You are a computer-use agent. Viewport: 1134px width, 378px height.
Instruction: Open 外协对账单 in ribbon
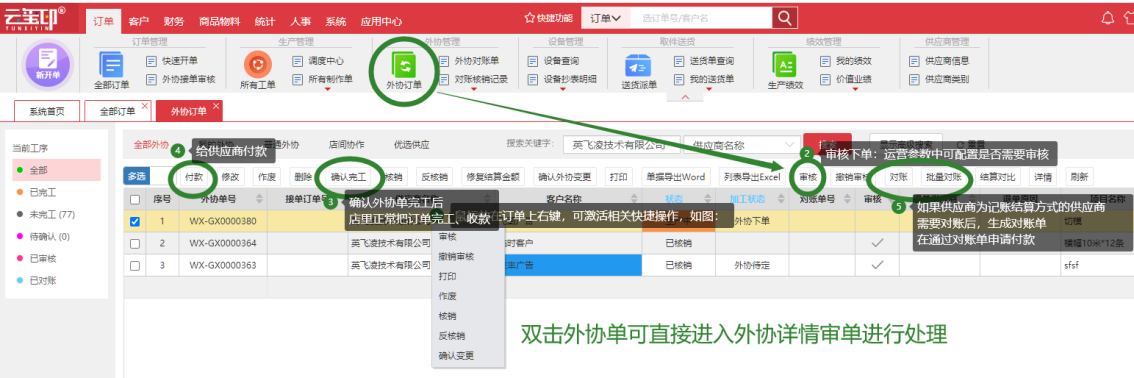coord(469,61)
